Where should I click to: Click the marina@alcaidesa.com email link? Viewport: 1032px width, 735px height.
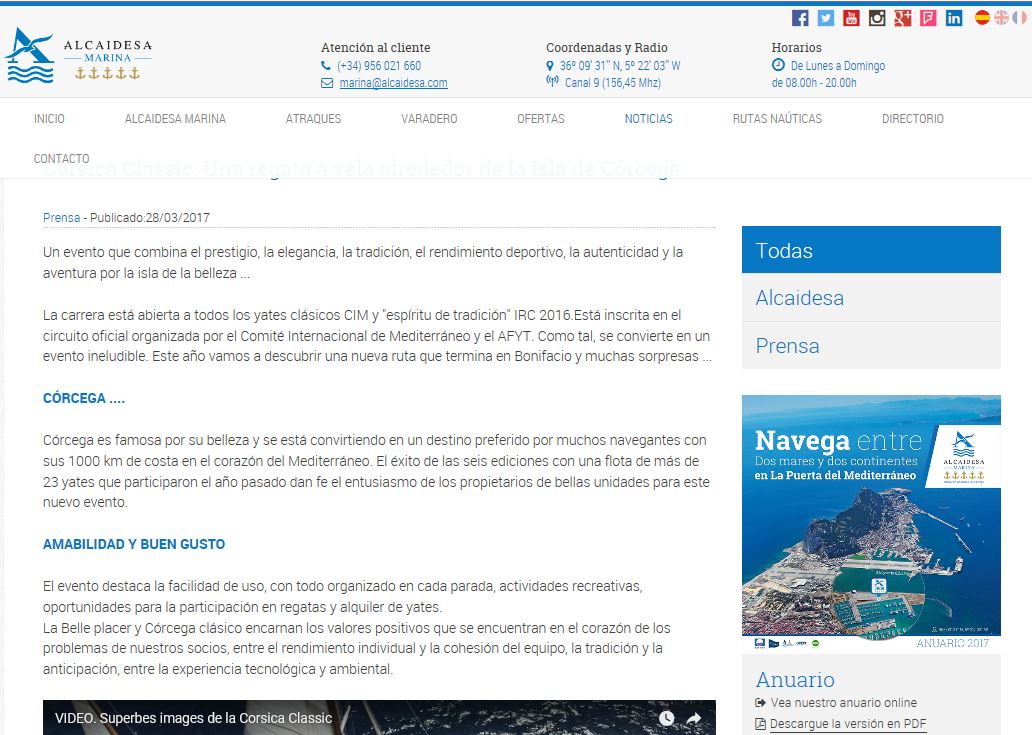393,84
